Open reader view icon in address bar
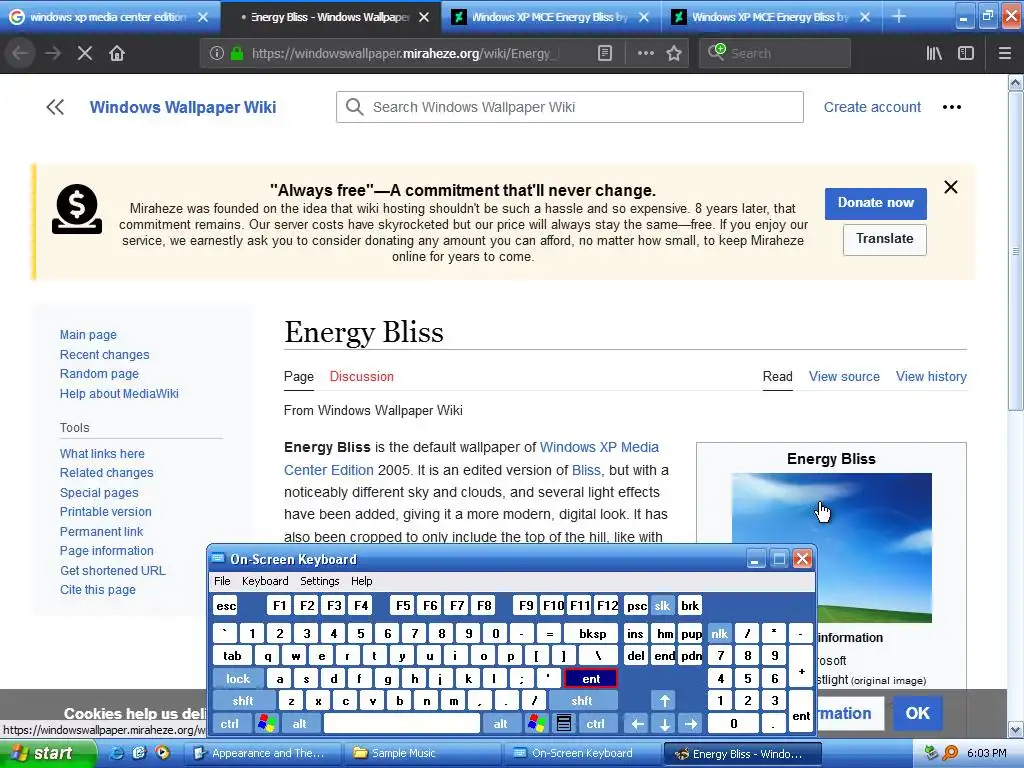The height and width of the screenshot is (768, 1024). [x=605, y=54]
